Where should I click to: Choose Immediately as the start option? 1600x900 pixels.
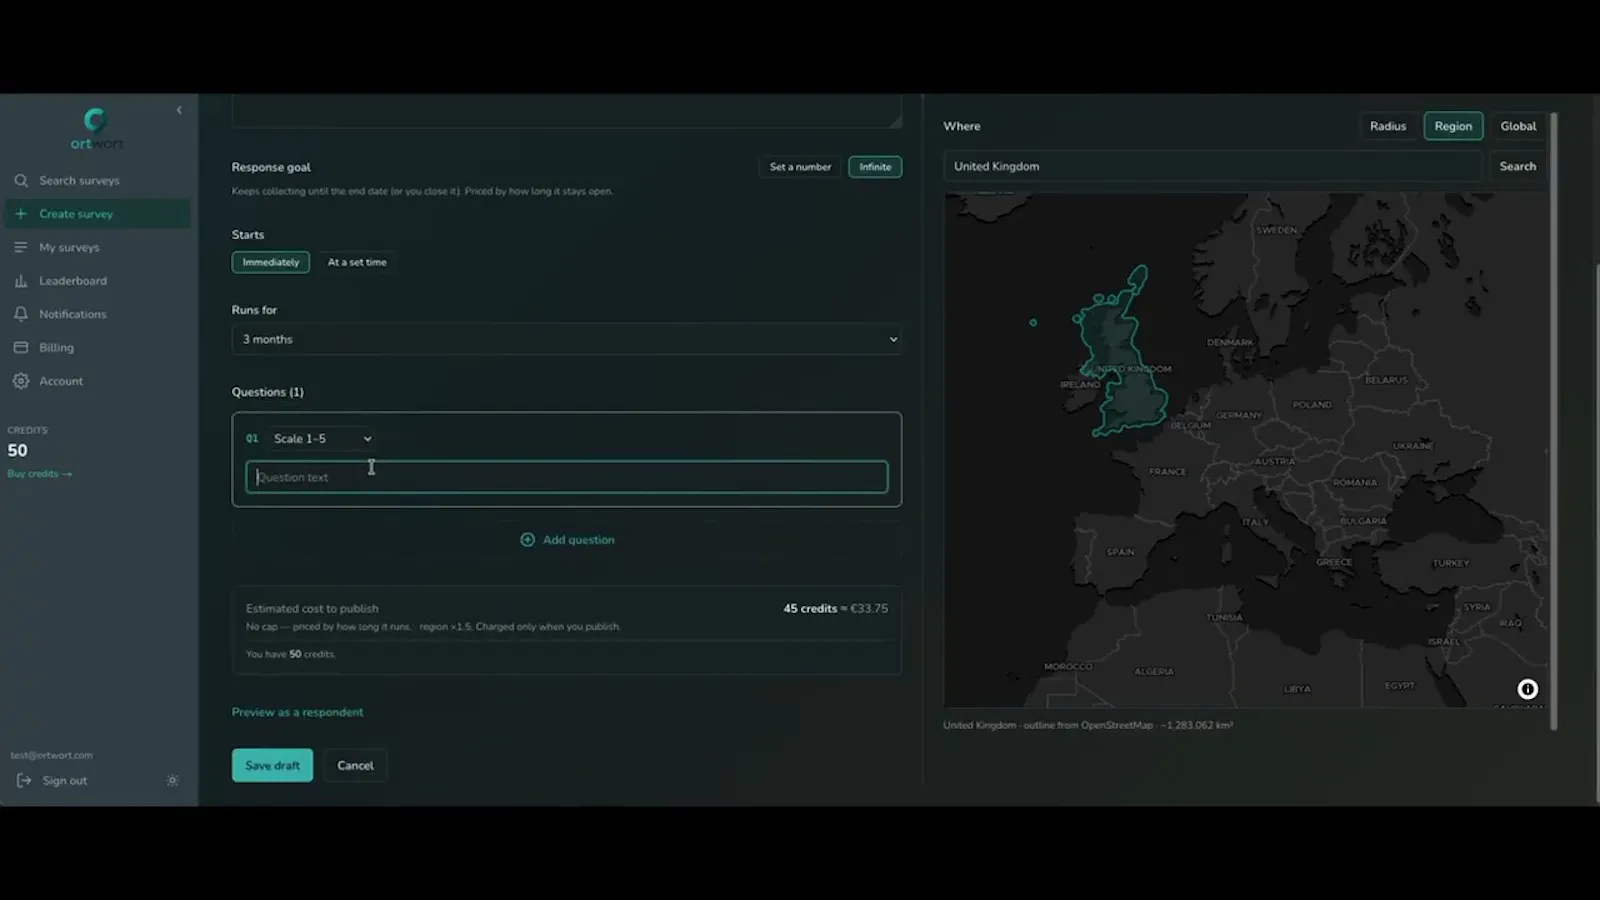pos(271,262)
